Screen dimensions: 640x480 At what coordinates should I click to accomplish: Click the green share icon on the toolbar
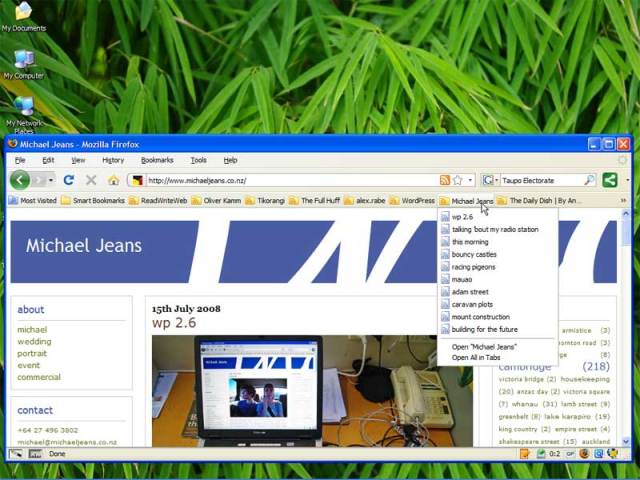pyautogui.click(x=609, y=180)
